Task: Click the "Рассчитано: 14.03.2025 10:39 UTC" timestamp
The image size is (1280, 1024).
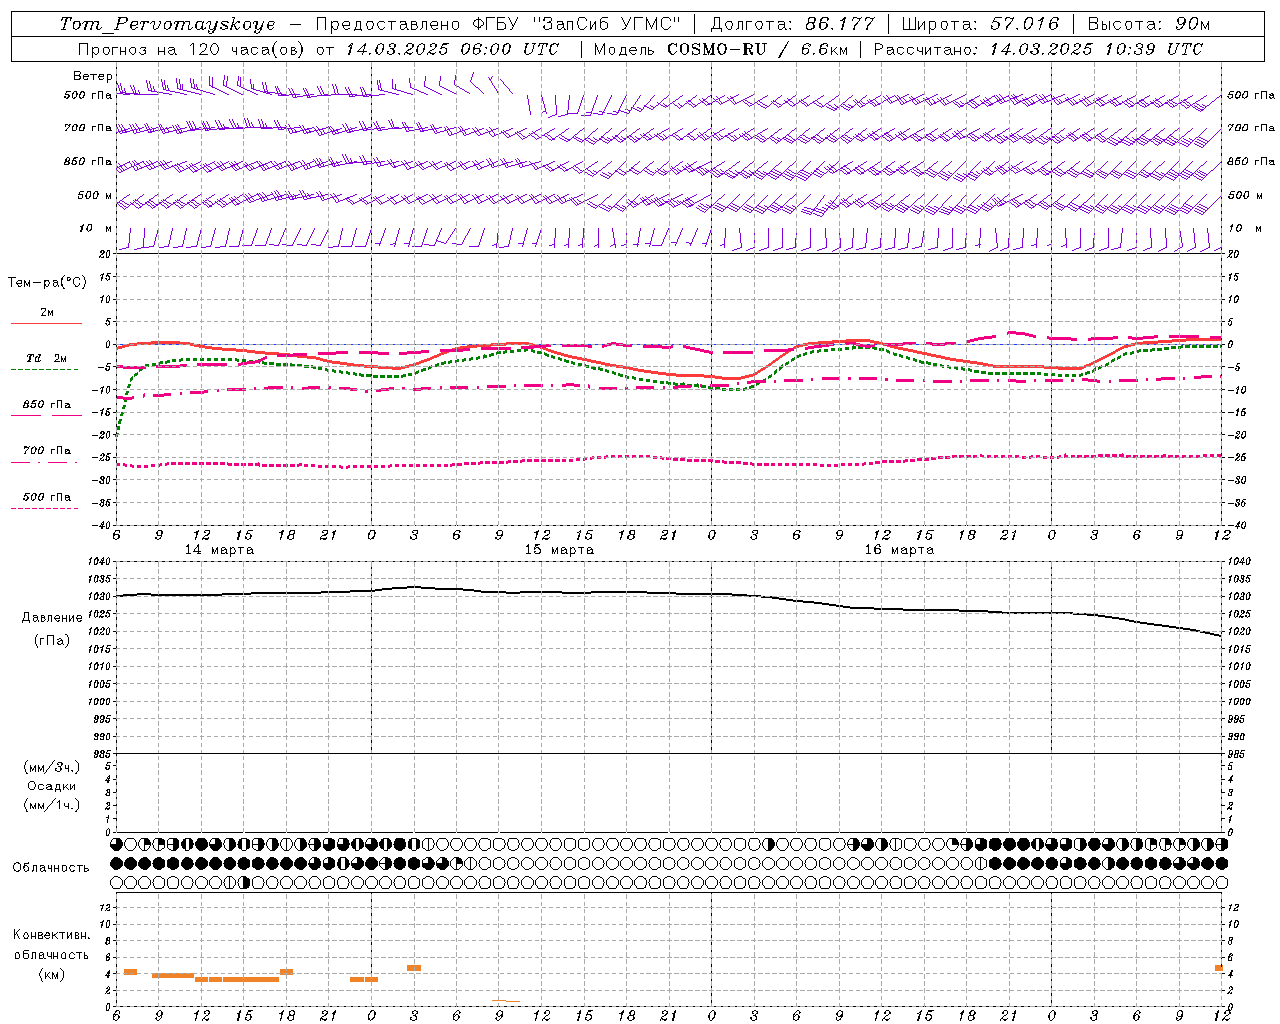Action: tap(1038, 49)
